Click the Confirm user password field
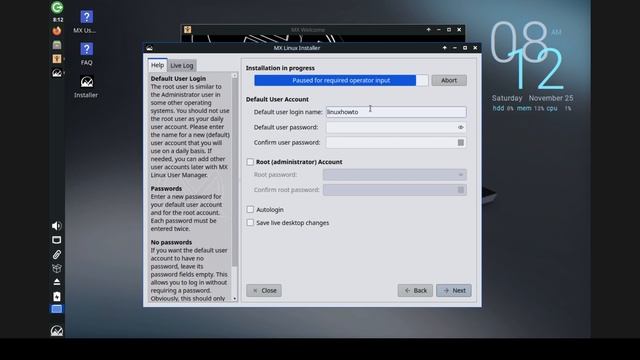The height and width of the screenshot is (360, 640). [396, 142]
